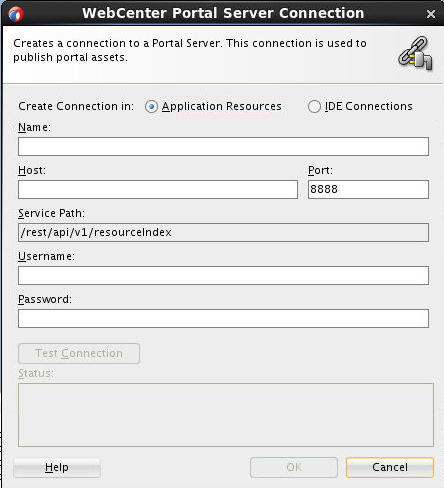The height and width of the screenshot is (488, 444).
Task: Click the Oracle JDeveloper title bar icon
Action: tap(16, 14)
